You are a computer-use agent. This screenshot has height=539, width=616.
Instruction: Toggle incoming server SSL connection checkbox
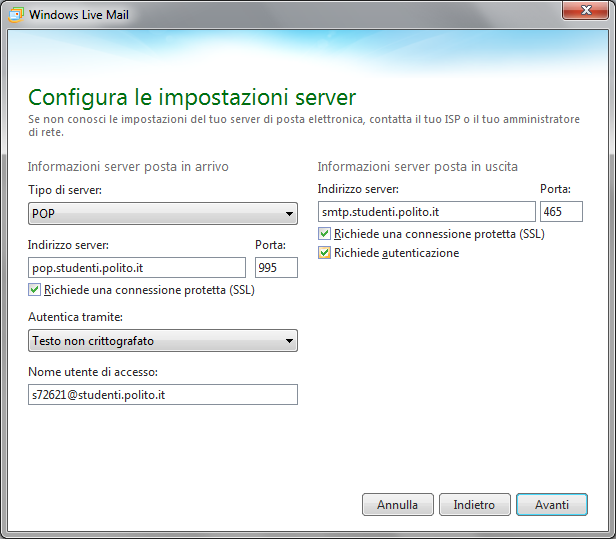pos(35,290)
